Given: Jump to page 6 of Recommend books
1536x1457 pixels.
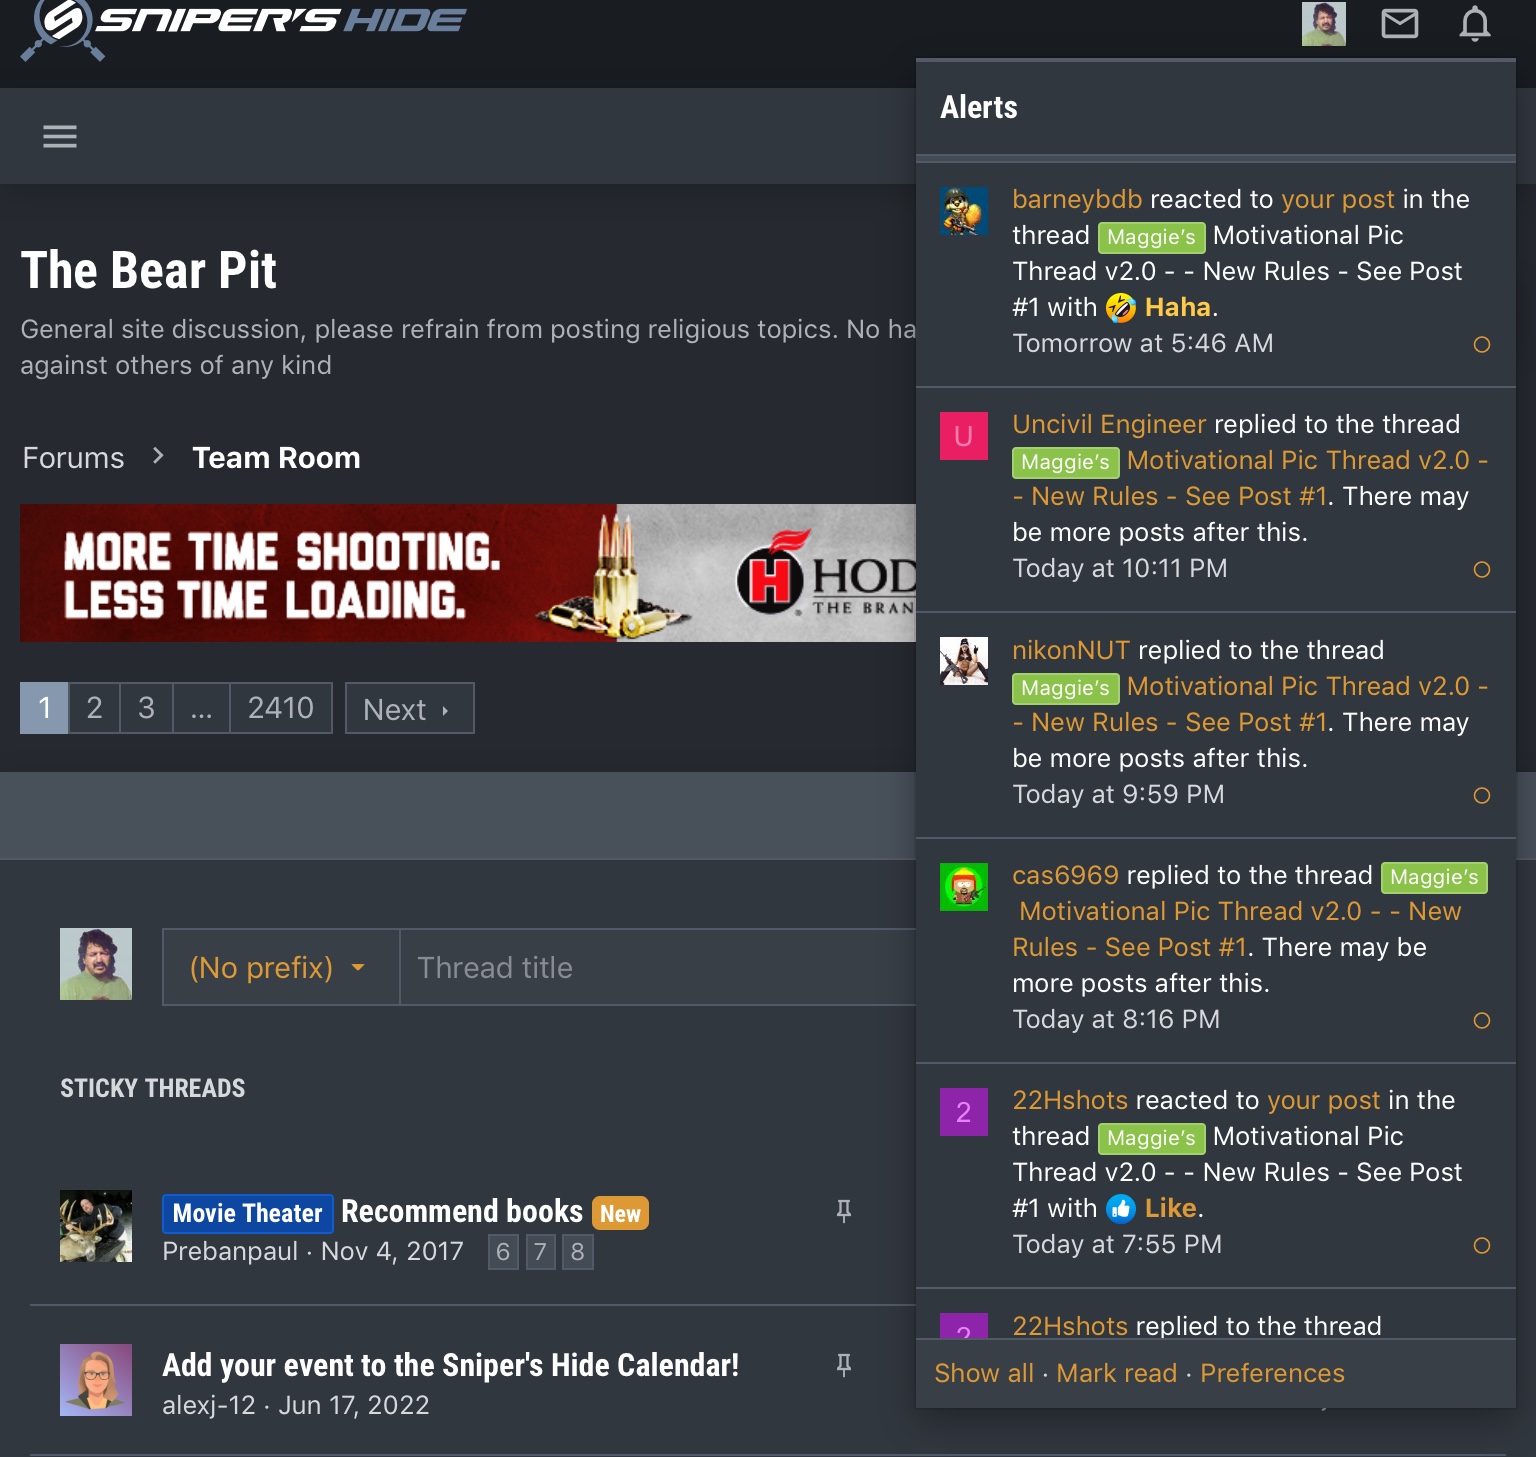Looking at the screenshot, I should [x=503, y=1252].
